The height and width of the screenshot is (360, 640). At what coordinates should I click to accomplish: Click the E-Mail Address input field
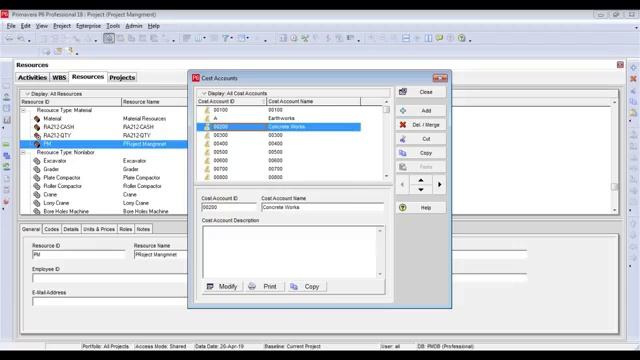(x=109, y=302)
